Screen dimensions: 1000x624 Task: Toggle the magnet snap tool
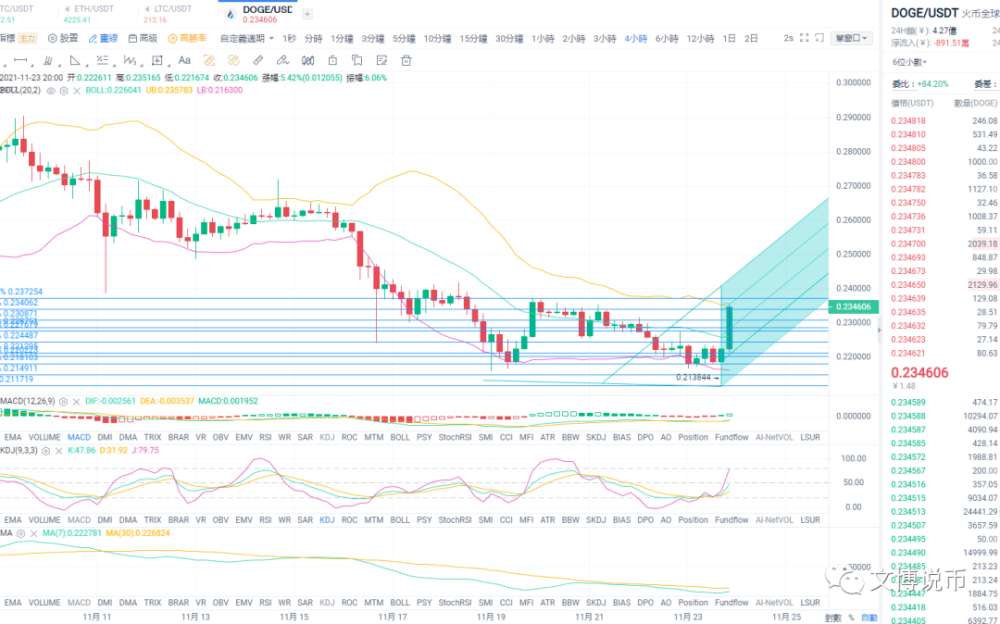coord(308,61)
